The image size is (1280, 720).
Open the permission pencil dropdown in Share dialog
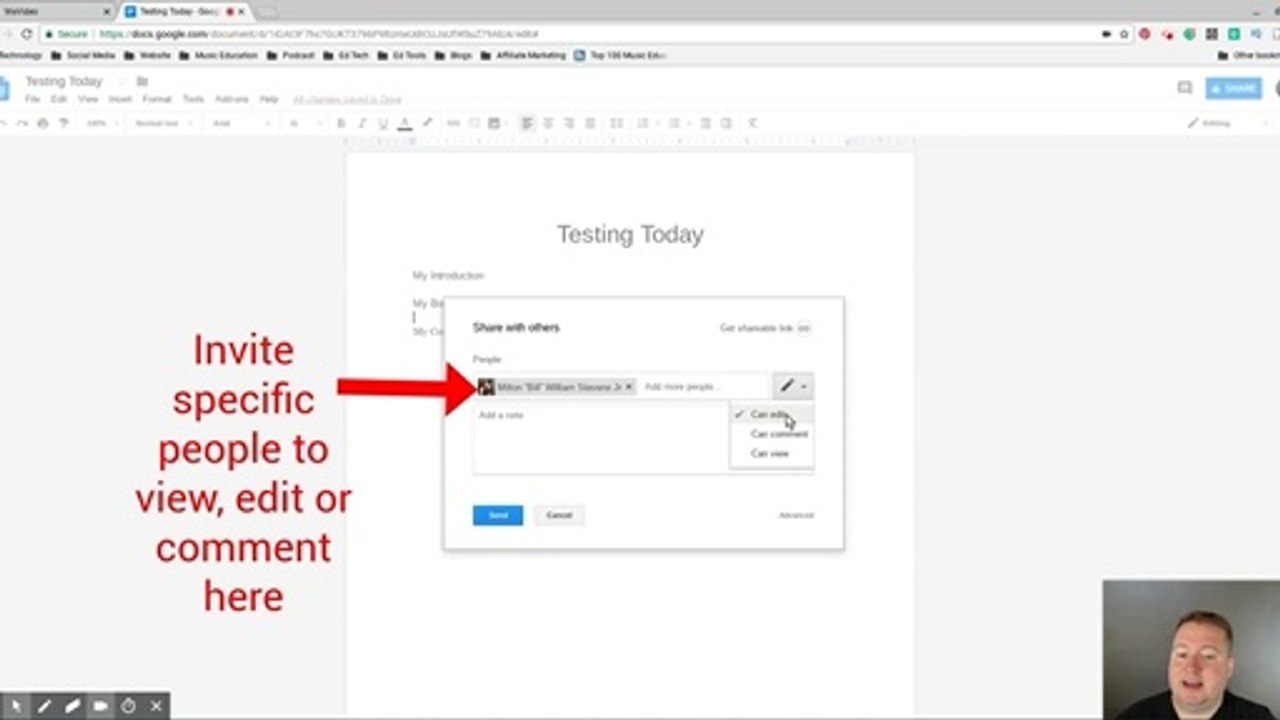click(x=793, y=385)
